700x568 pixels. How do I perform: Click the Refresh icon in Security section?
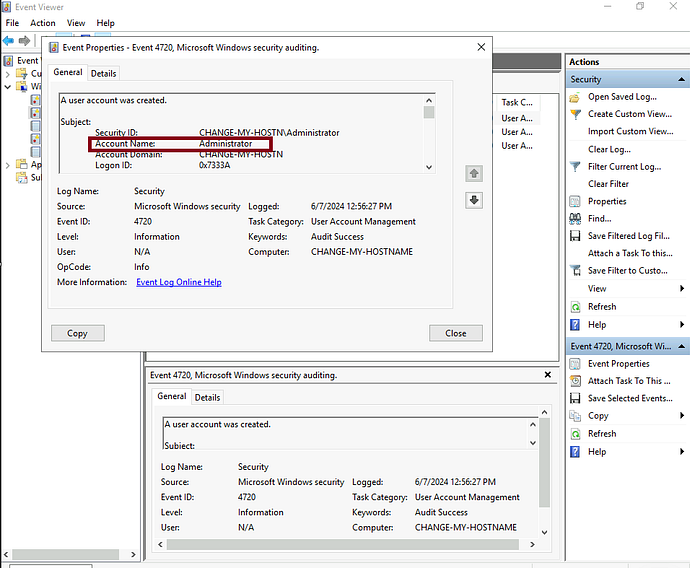tap(575, 307)
